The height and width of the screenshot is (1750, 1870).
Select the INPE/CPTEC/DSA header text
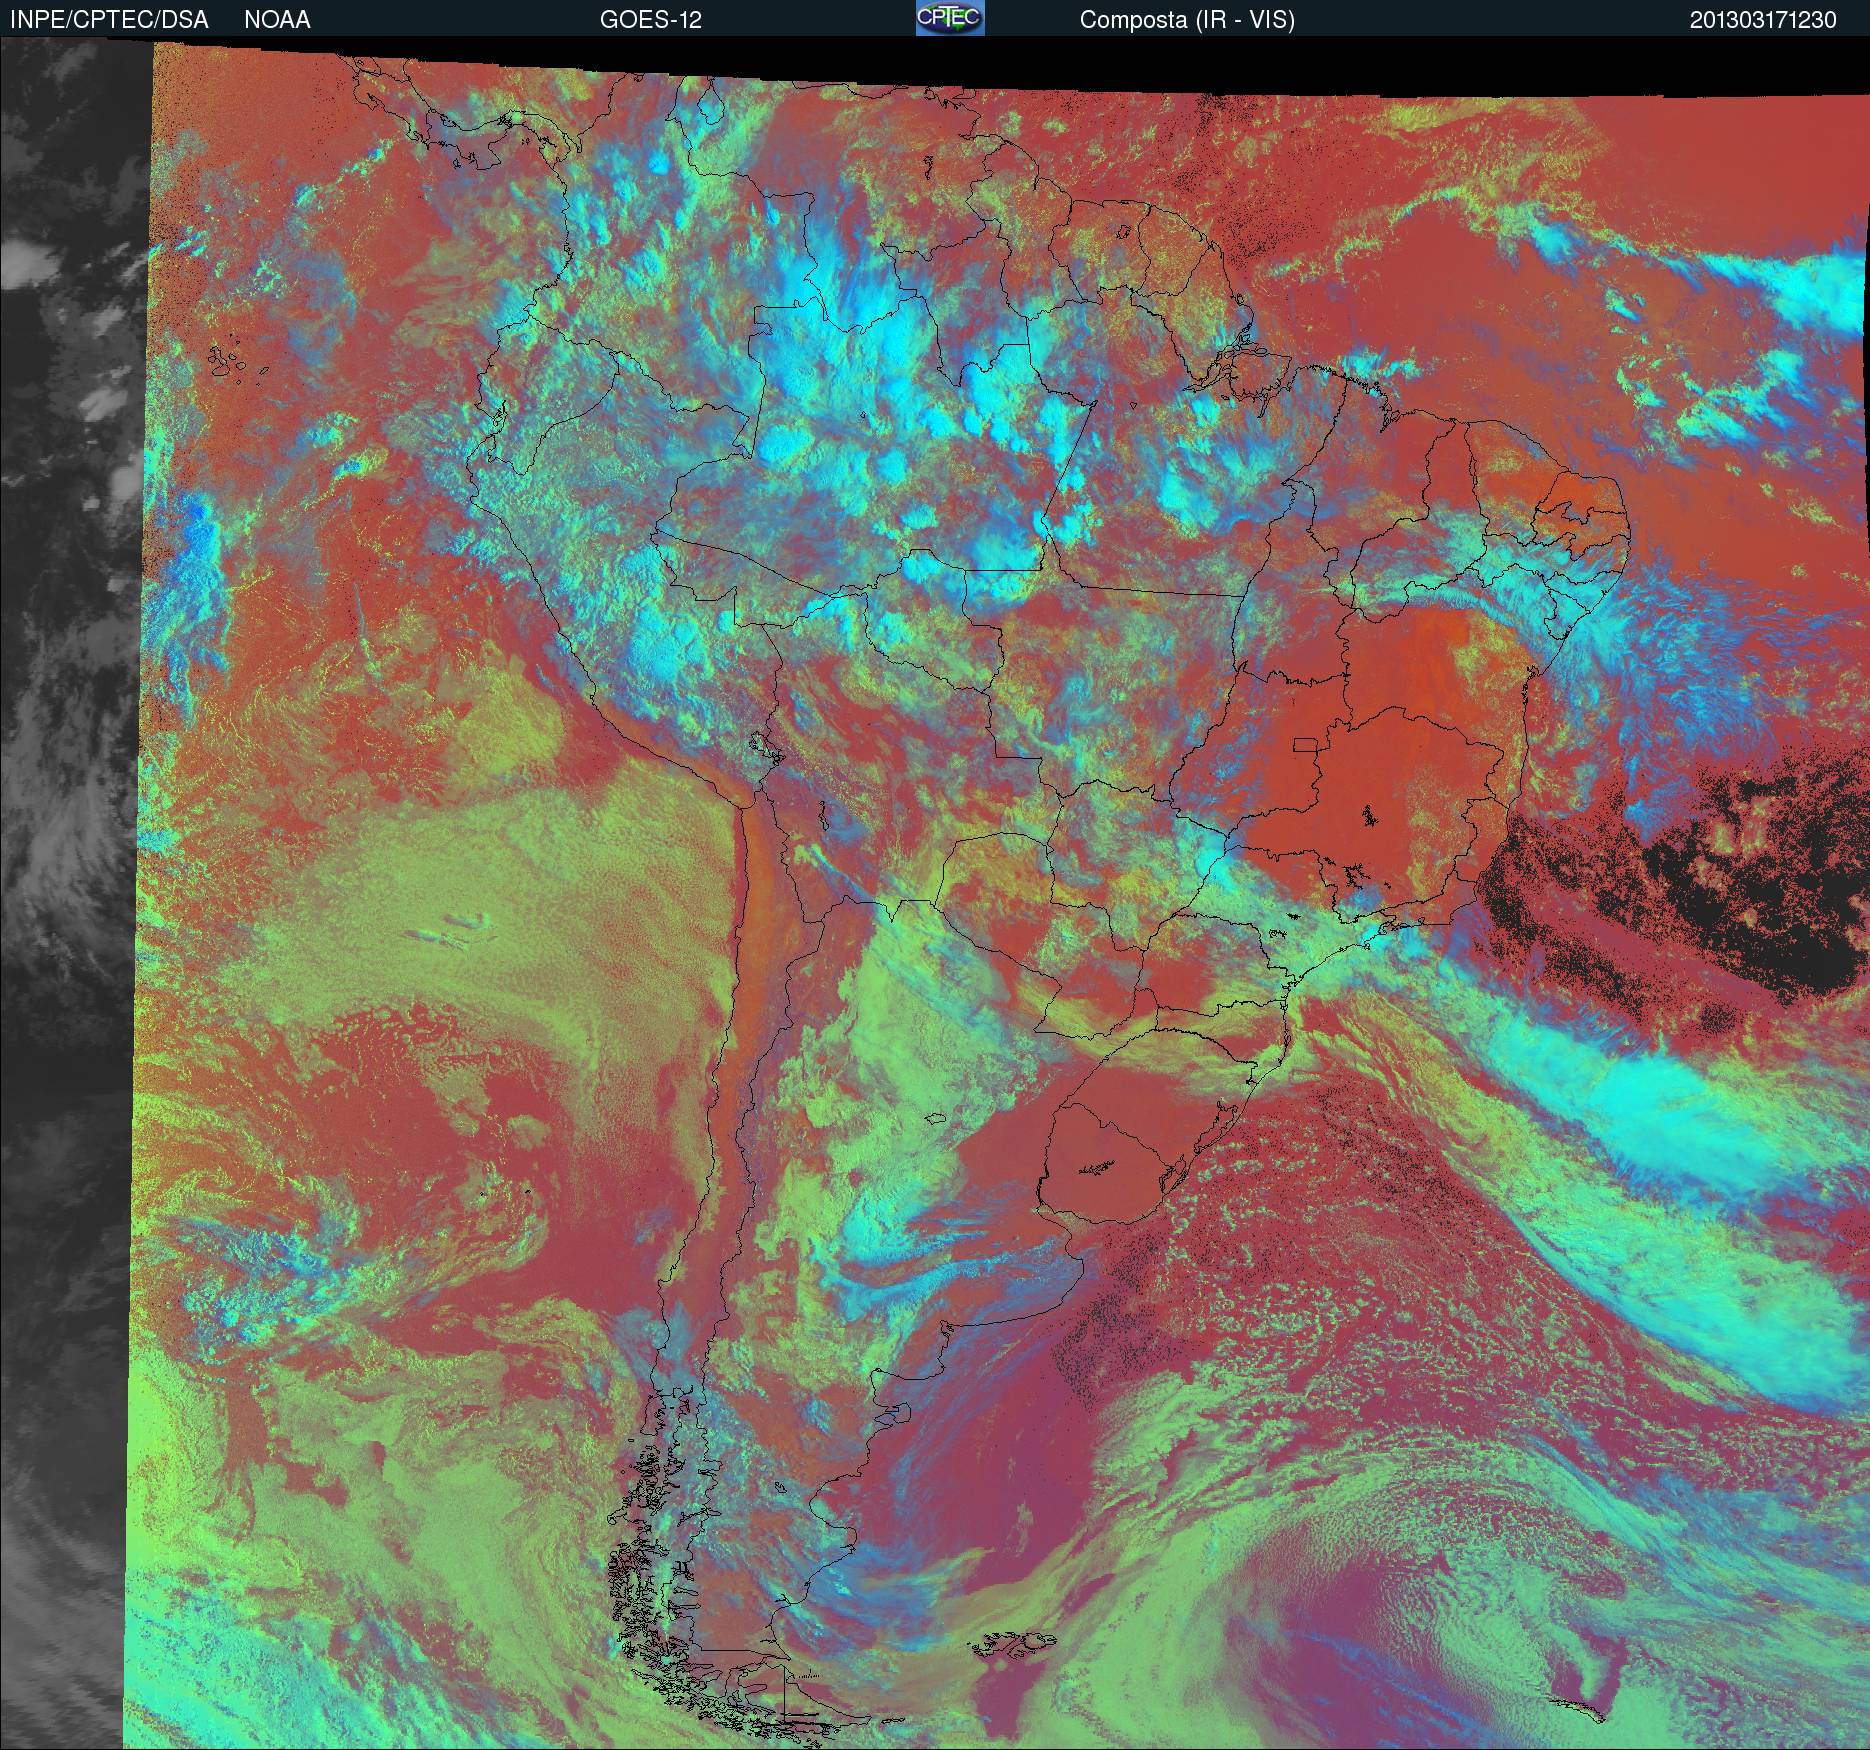coord(109,20)
